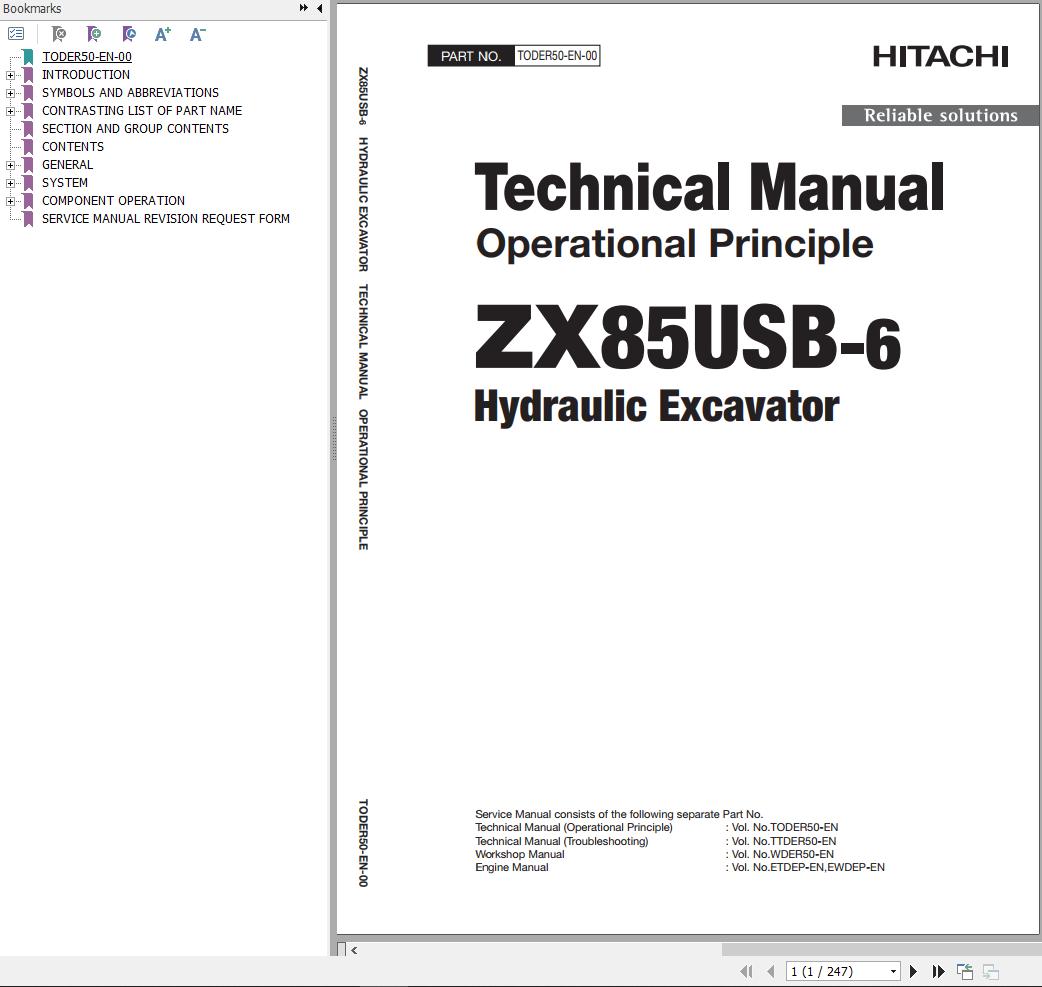Click the Vol. No.WDER50-EN text
The height and width of the screenshot is (987, 1042).
[x=782, y=854]
